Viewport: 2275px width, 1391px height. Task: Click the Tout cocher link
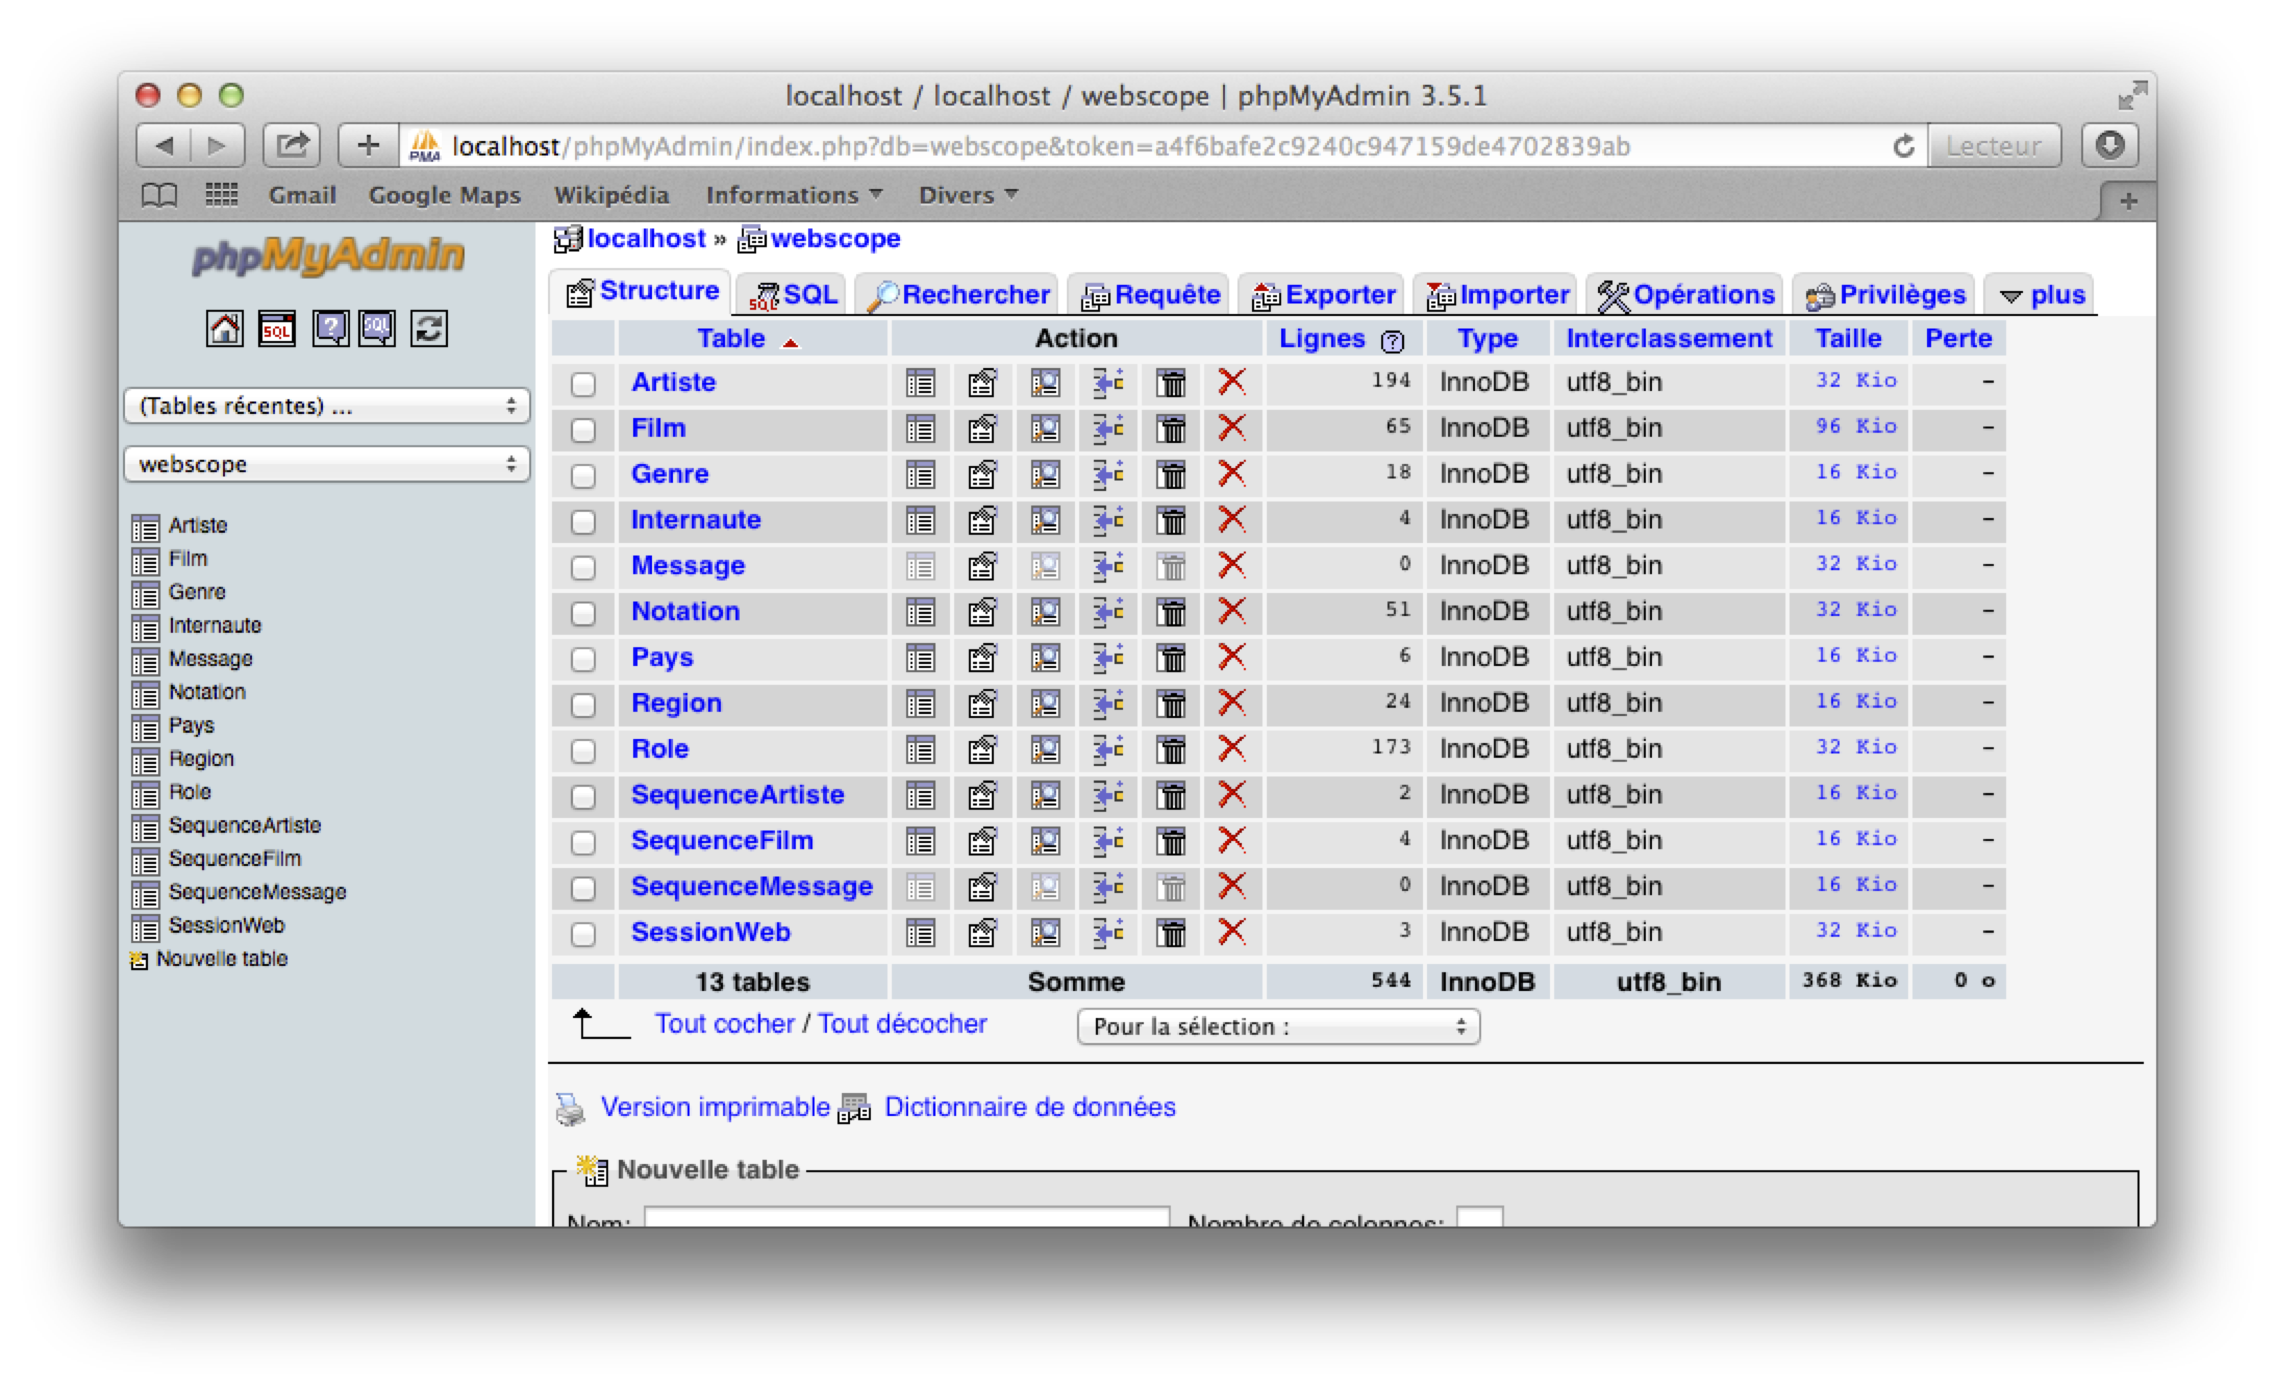724,1024
